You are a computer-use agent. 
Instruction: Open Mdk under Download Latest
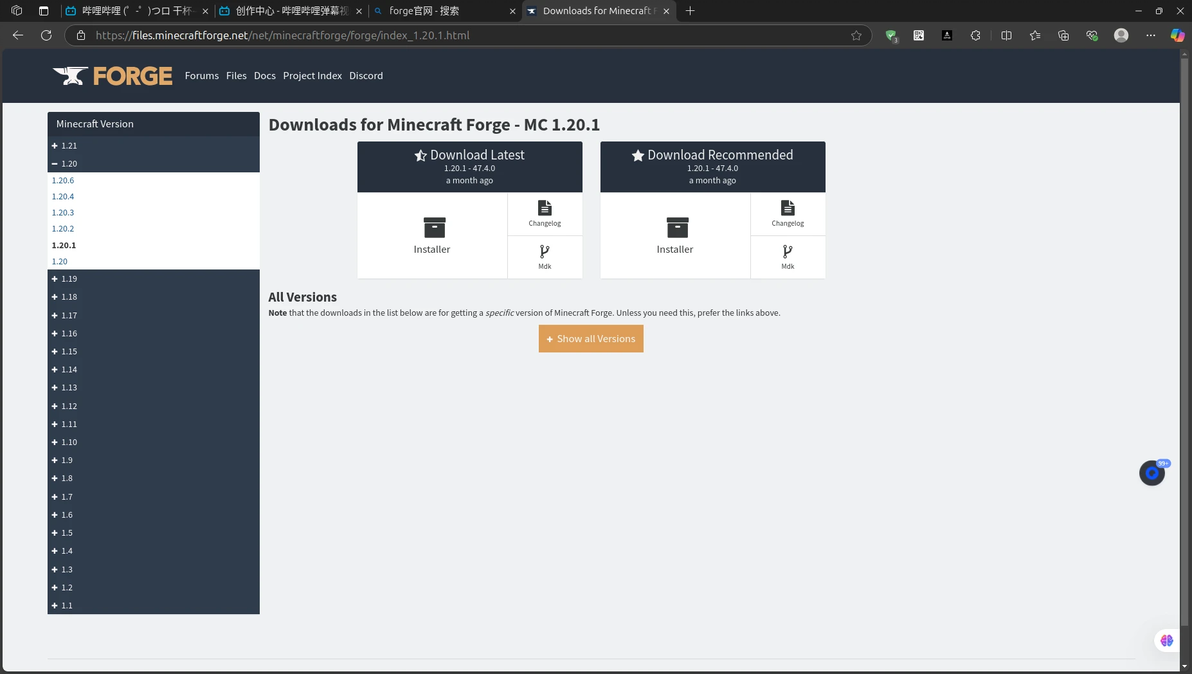tap(544, 257)
